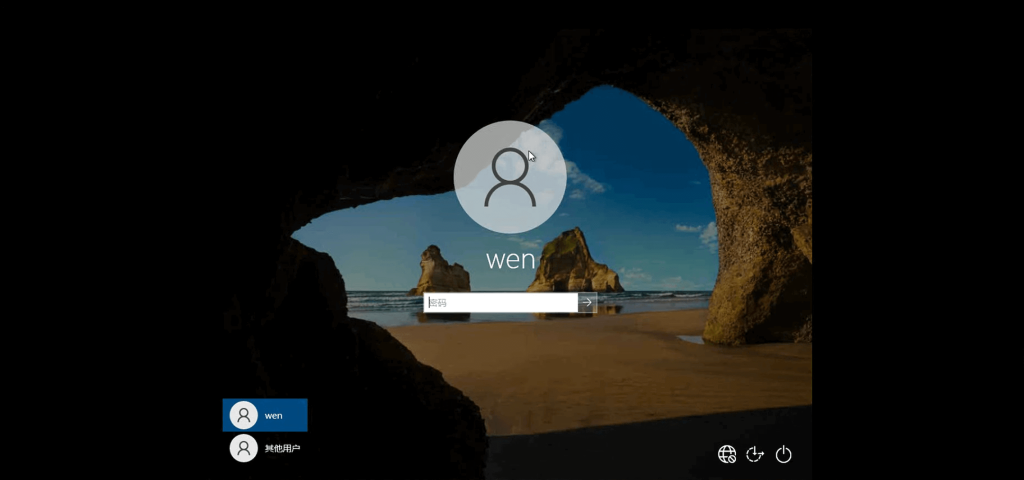Open the network connection icon
The height and width of the screenshot is (480, 1024).
coord(727,454)
